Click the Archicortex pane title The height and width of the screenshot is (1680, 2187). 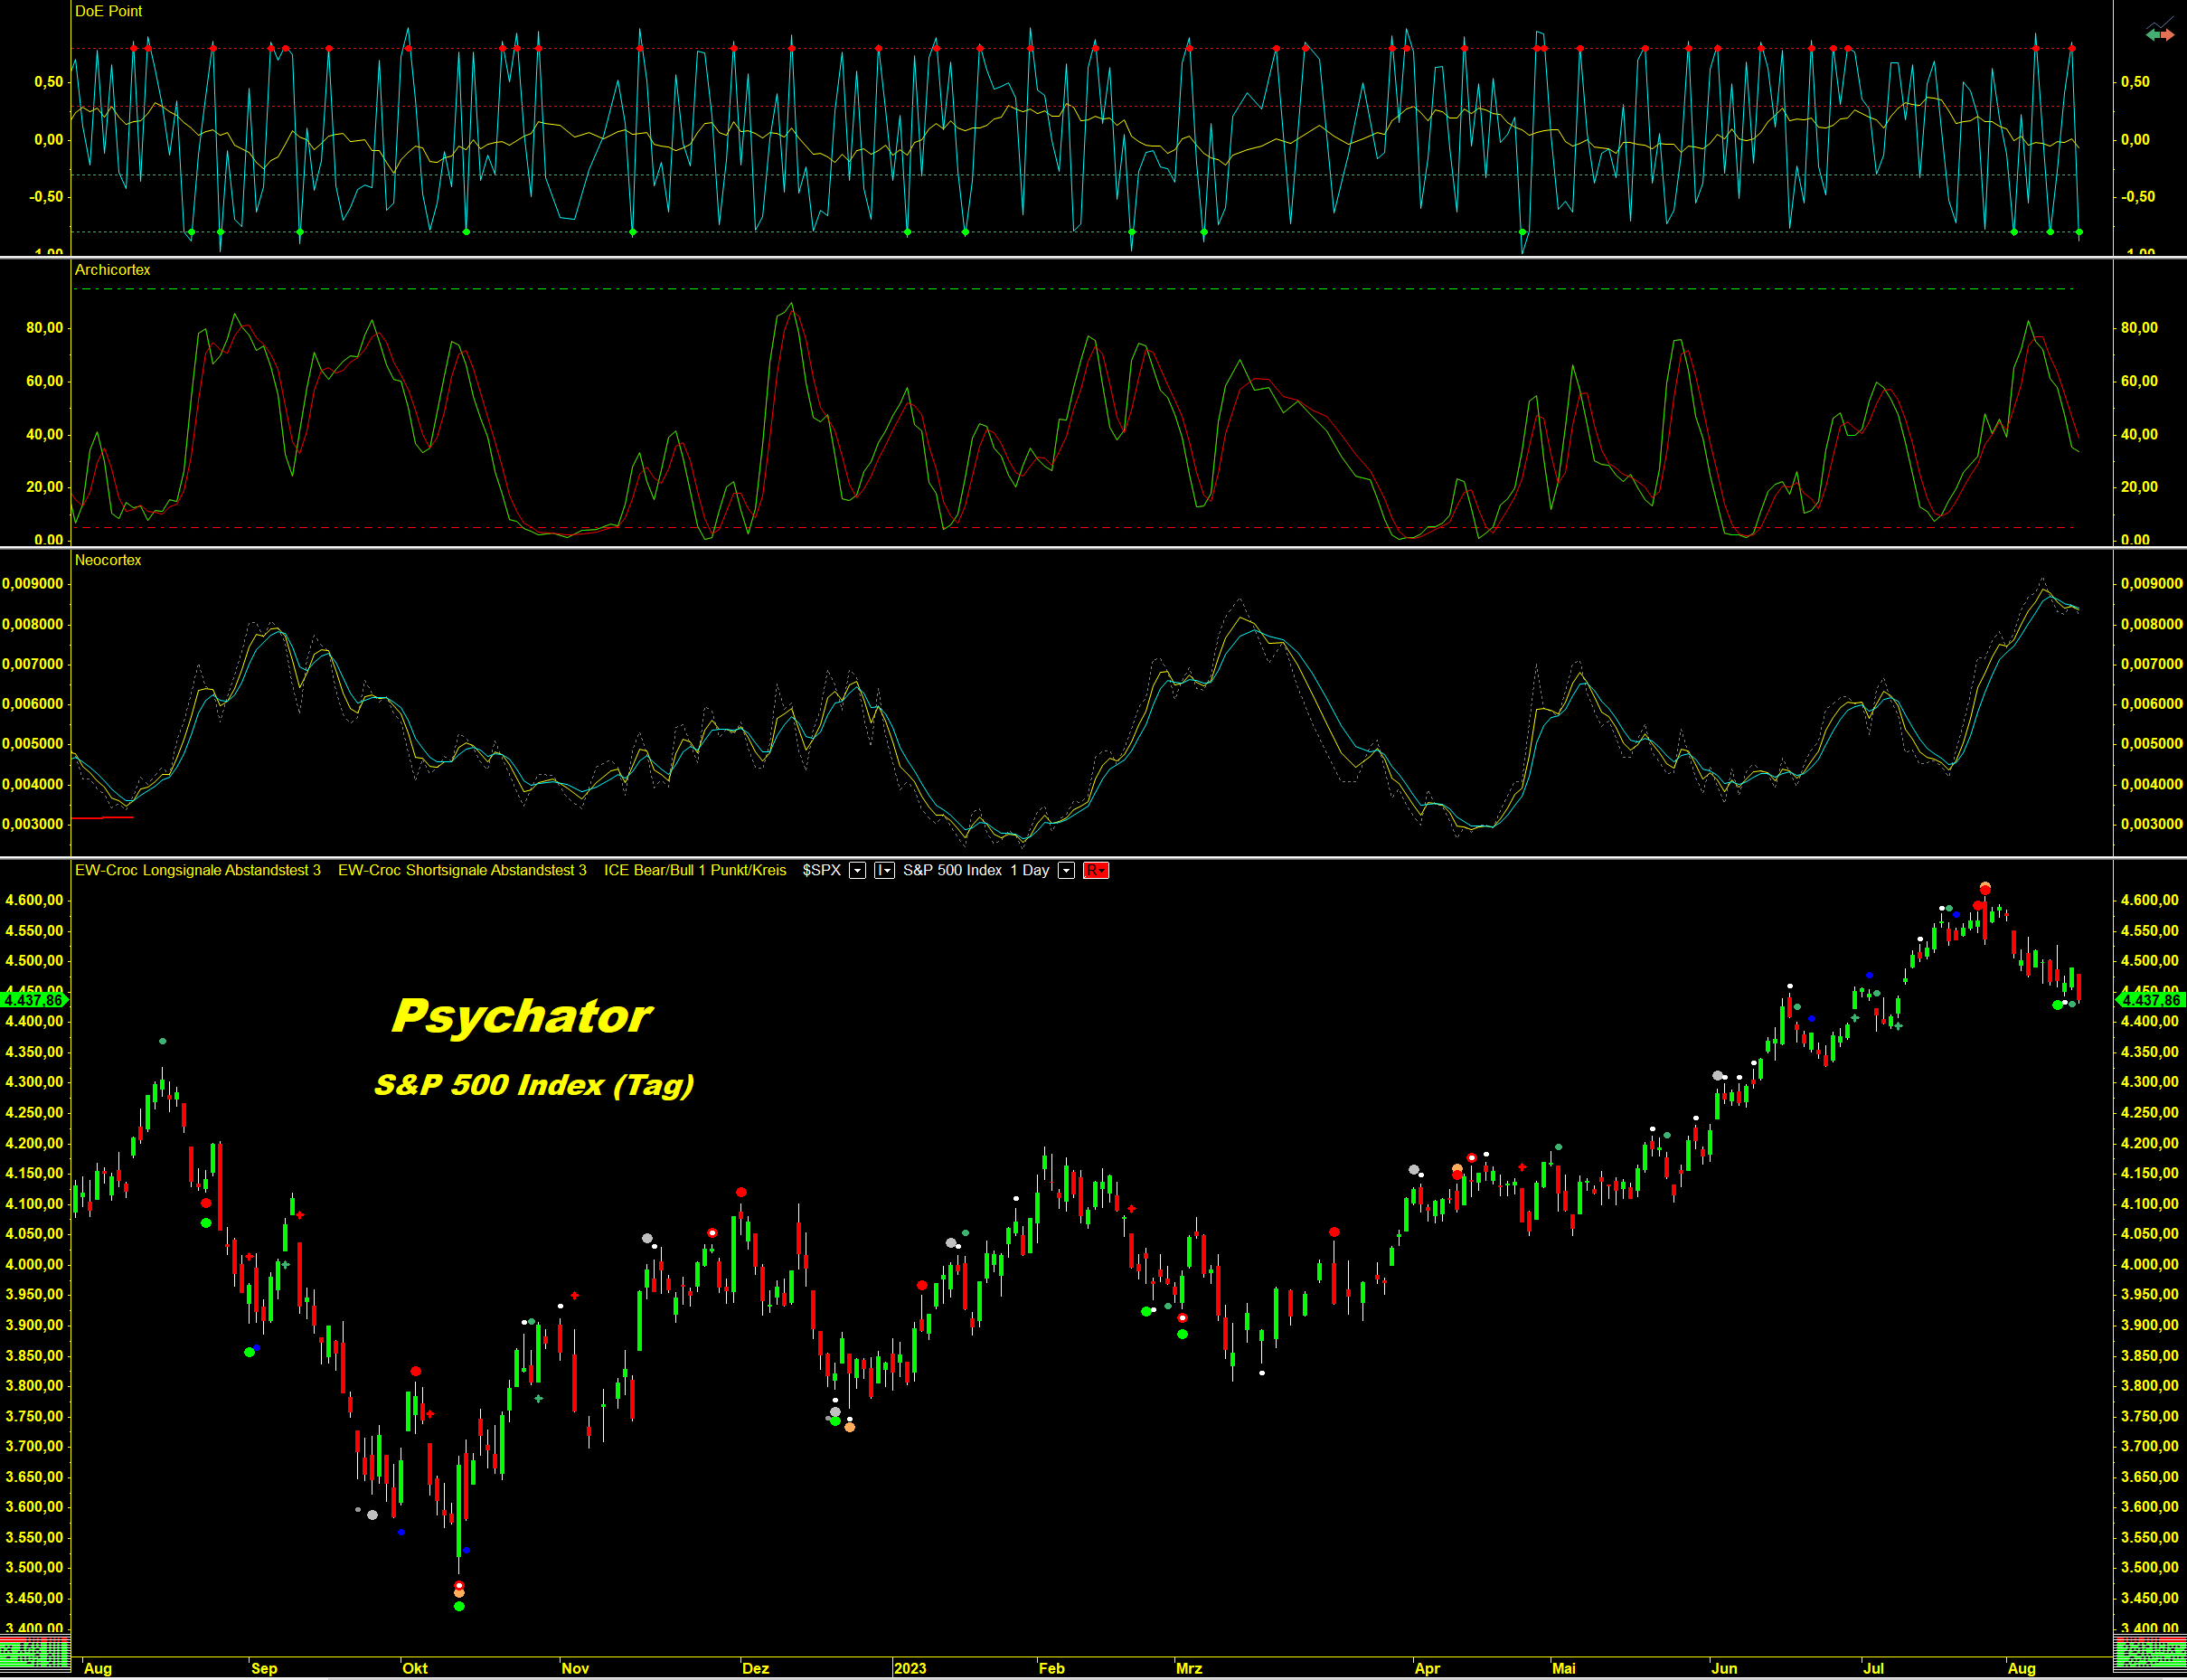pos(112,270)
